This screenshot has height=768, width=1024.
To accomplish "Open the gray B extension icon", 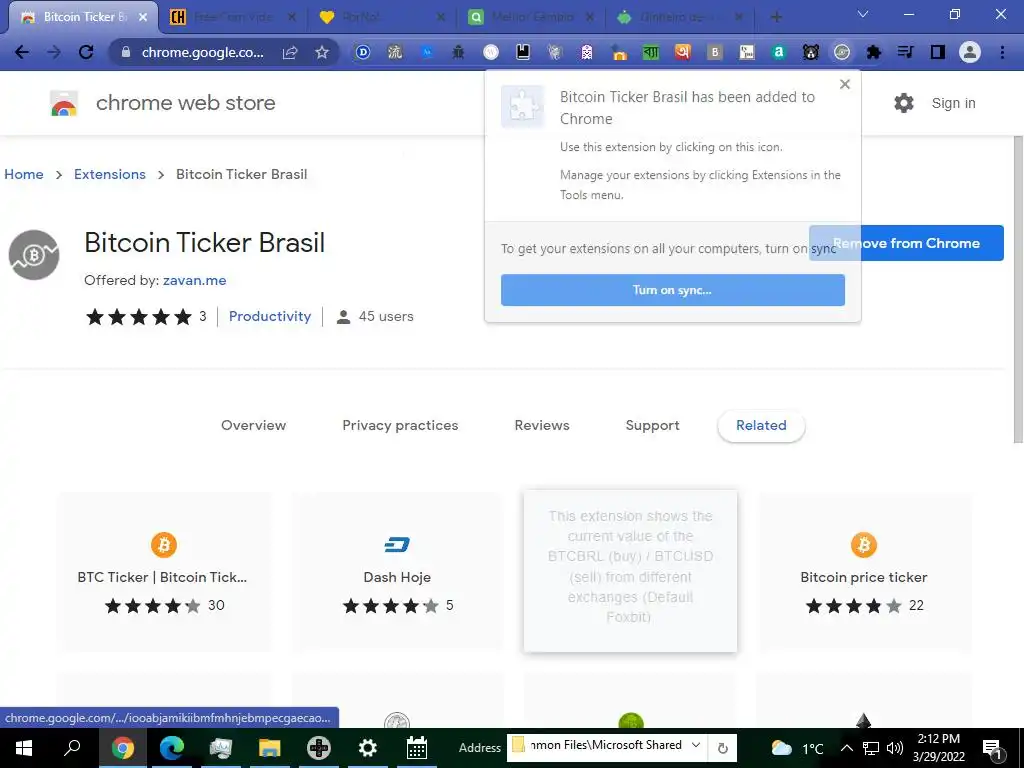I will [714, 52].
